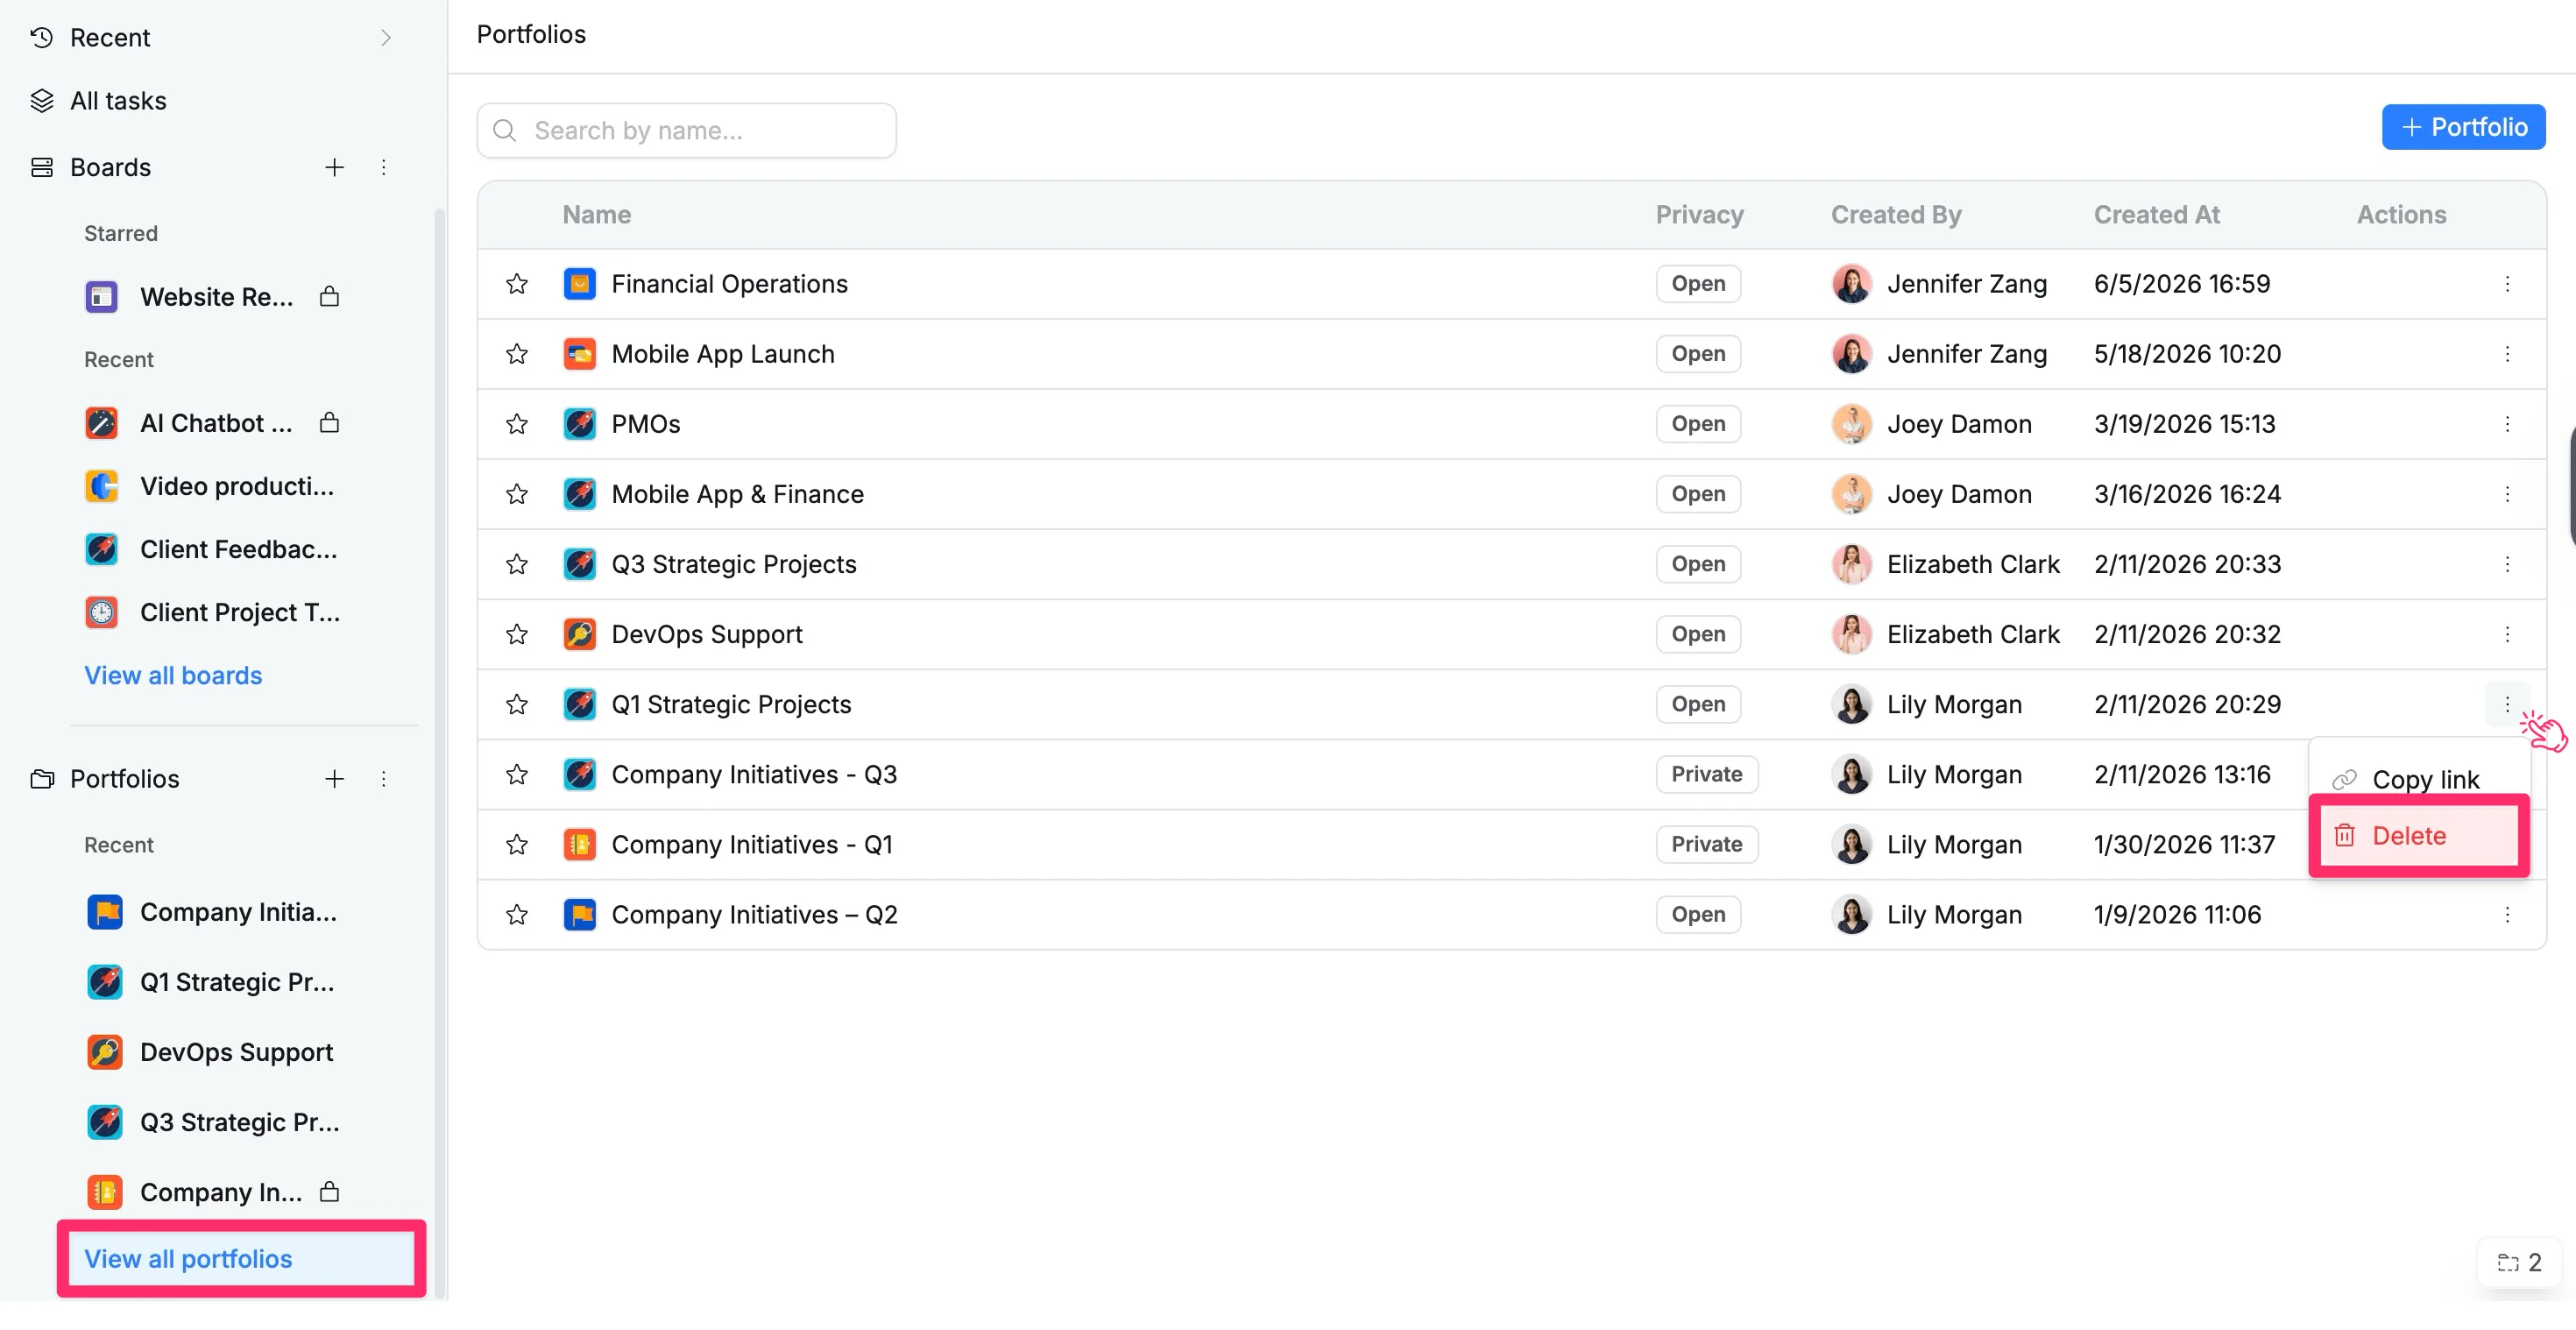Open Company In... locked portfolio icon
The width and height of the screenshot is (2576, 1330).
(104, 1192)
